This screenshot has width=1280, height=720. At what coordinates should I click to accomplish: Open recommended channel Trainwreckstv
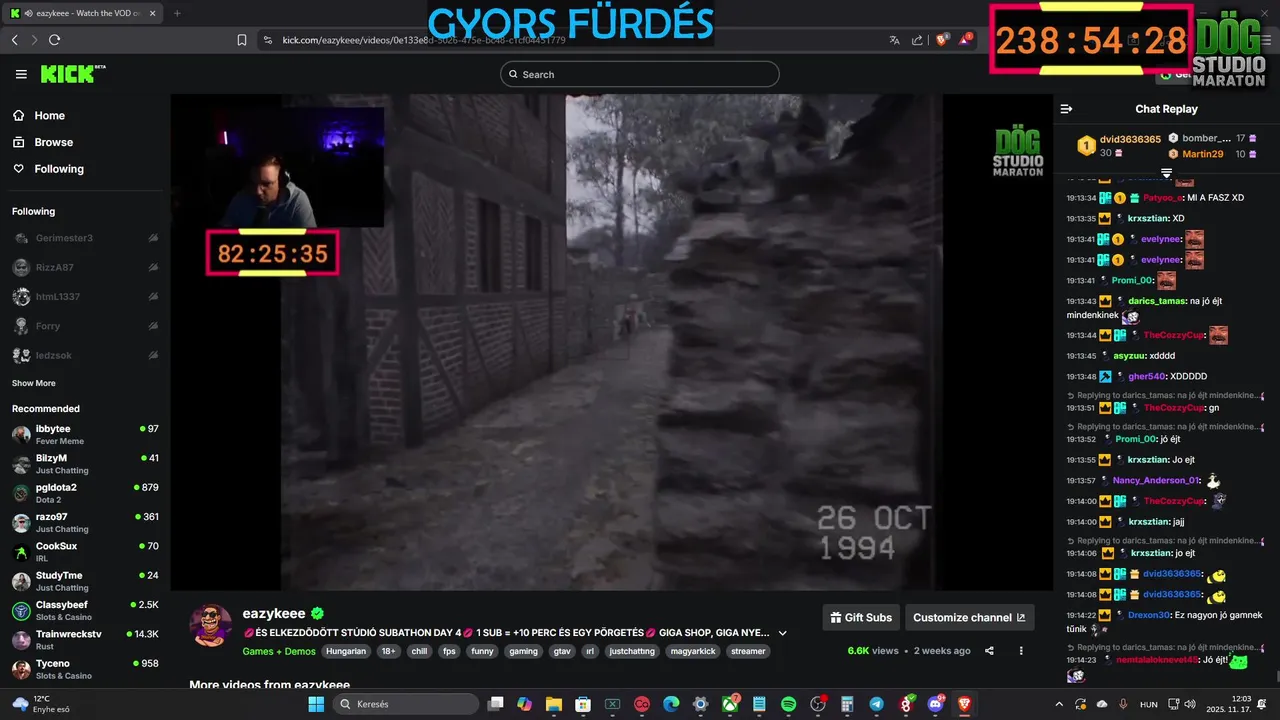tap(85, 639)
